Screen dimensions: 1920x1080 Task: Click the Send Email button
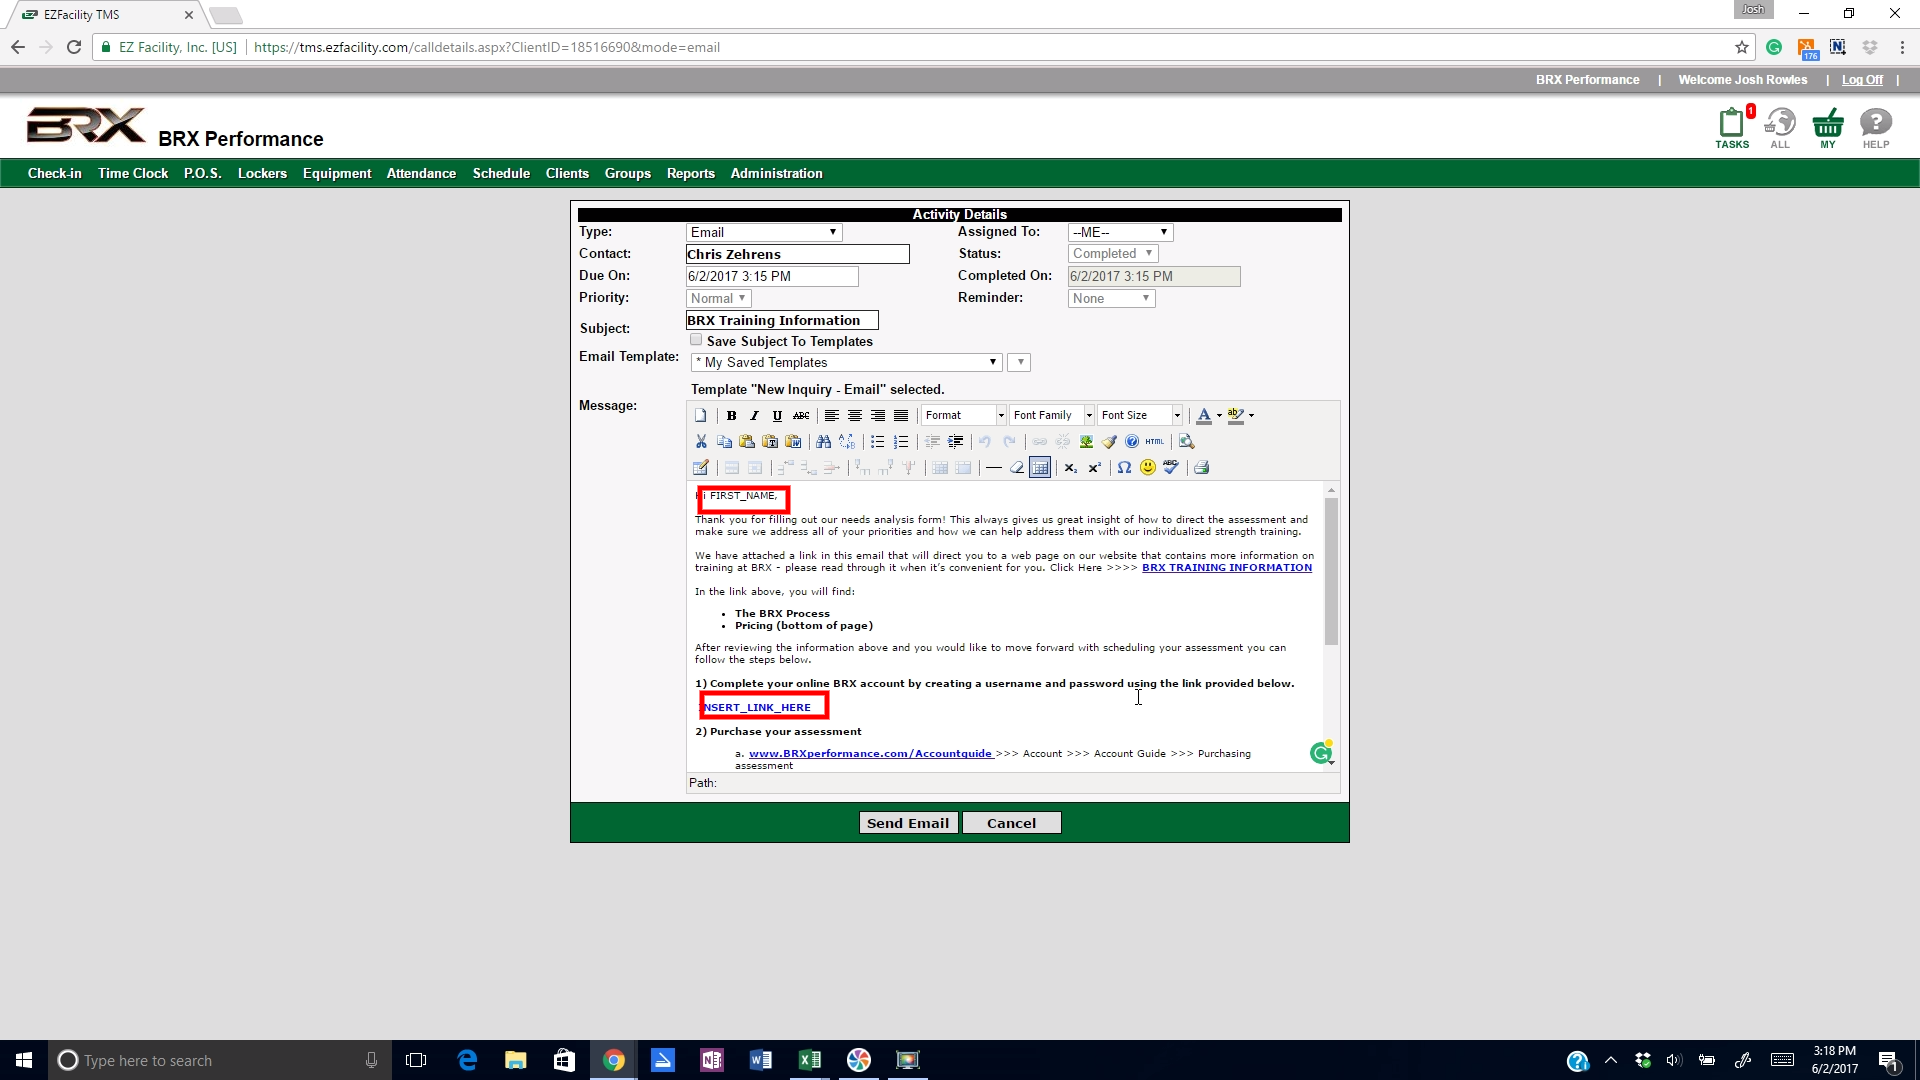[x=907, y=823]
